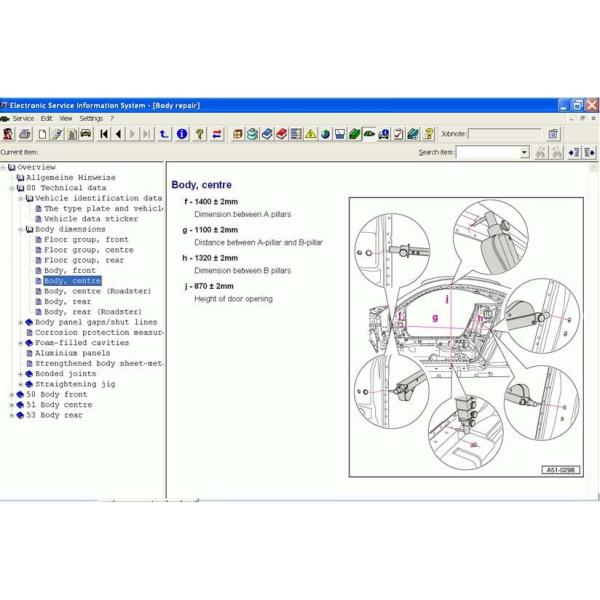
Task: Go to previous item with left arrow
Action: click(118, 134)
